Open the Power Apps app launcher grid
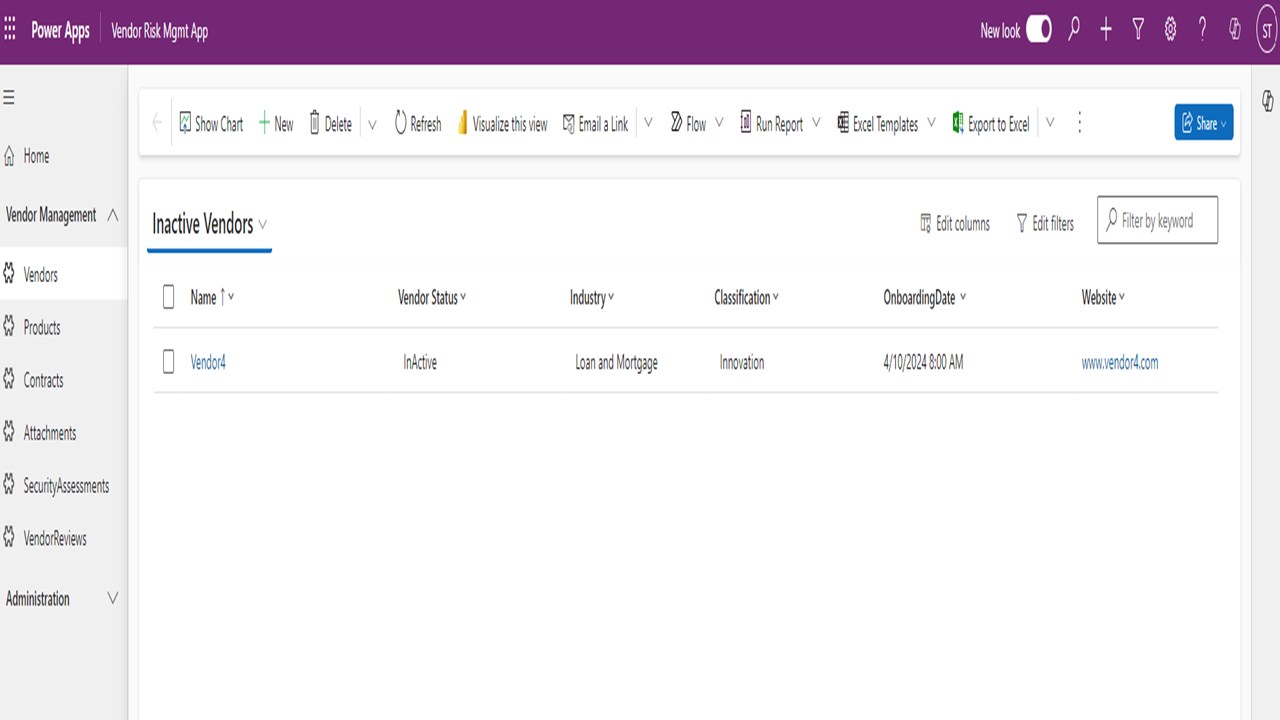Screen dimensions: 1280x720 [10, 31]
